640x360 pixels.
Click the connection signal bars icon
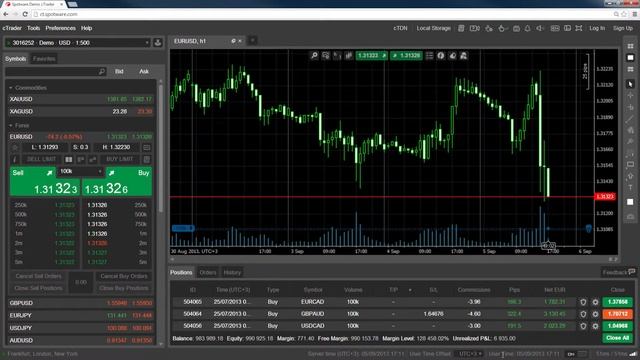coord(633,354)
